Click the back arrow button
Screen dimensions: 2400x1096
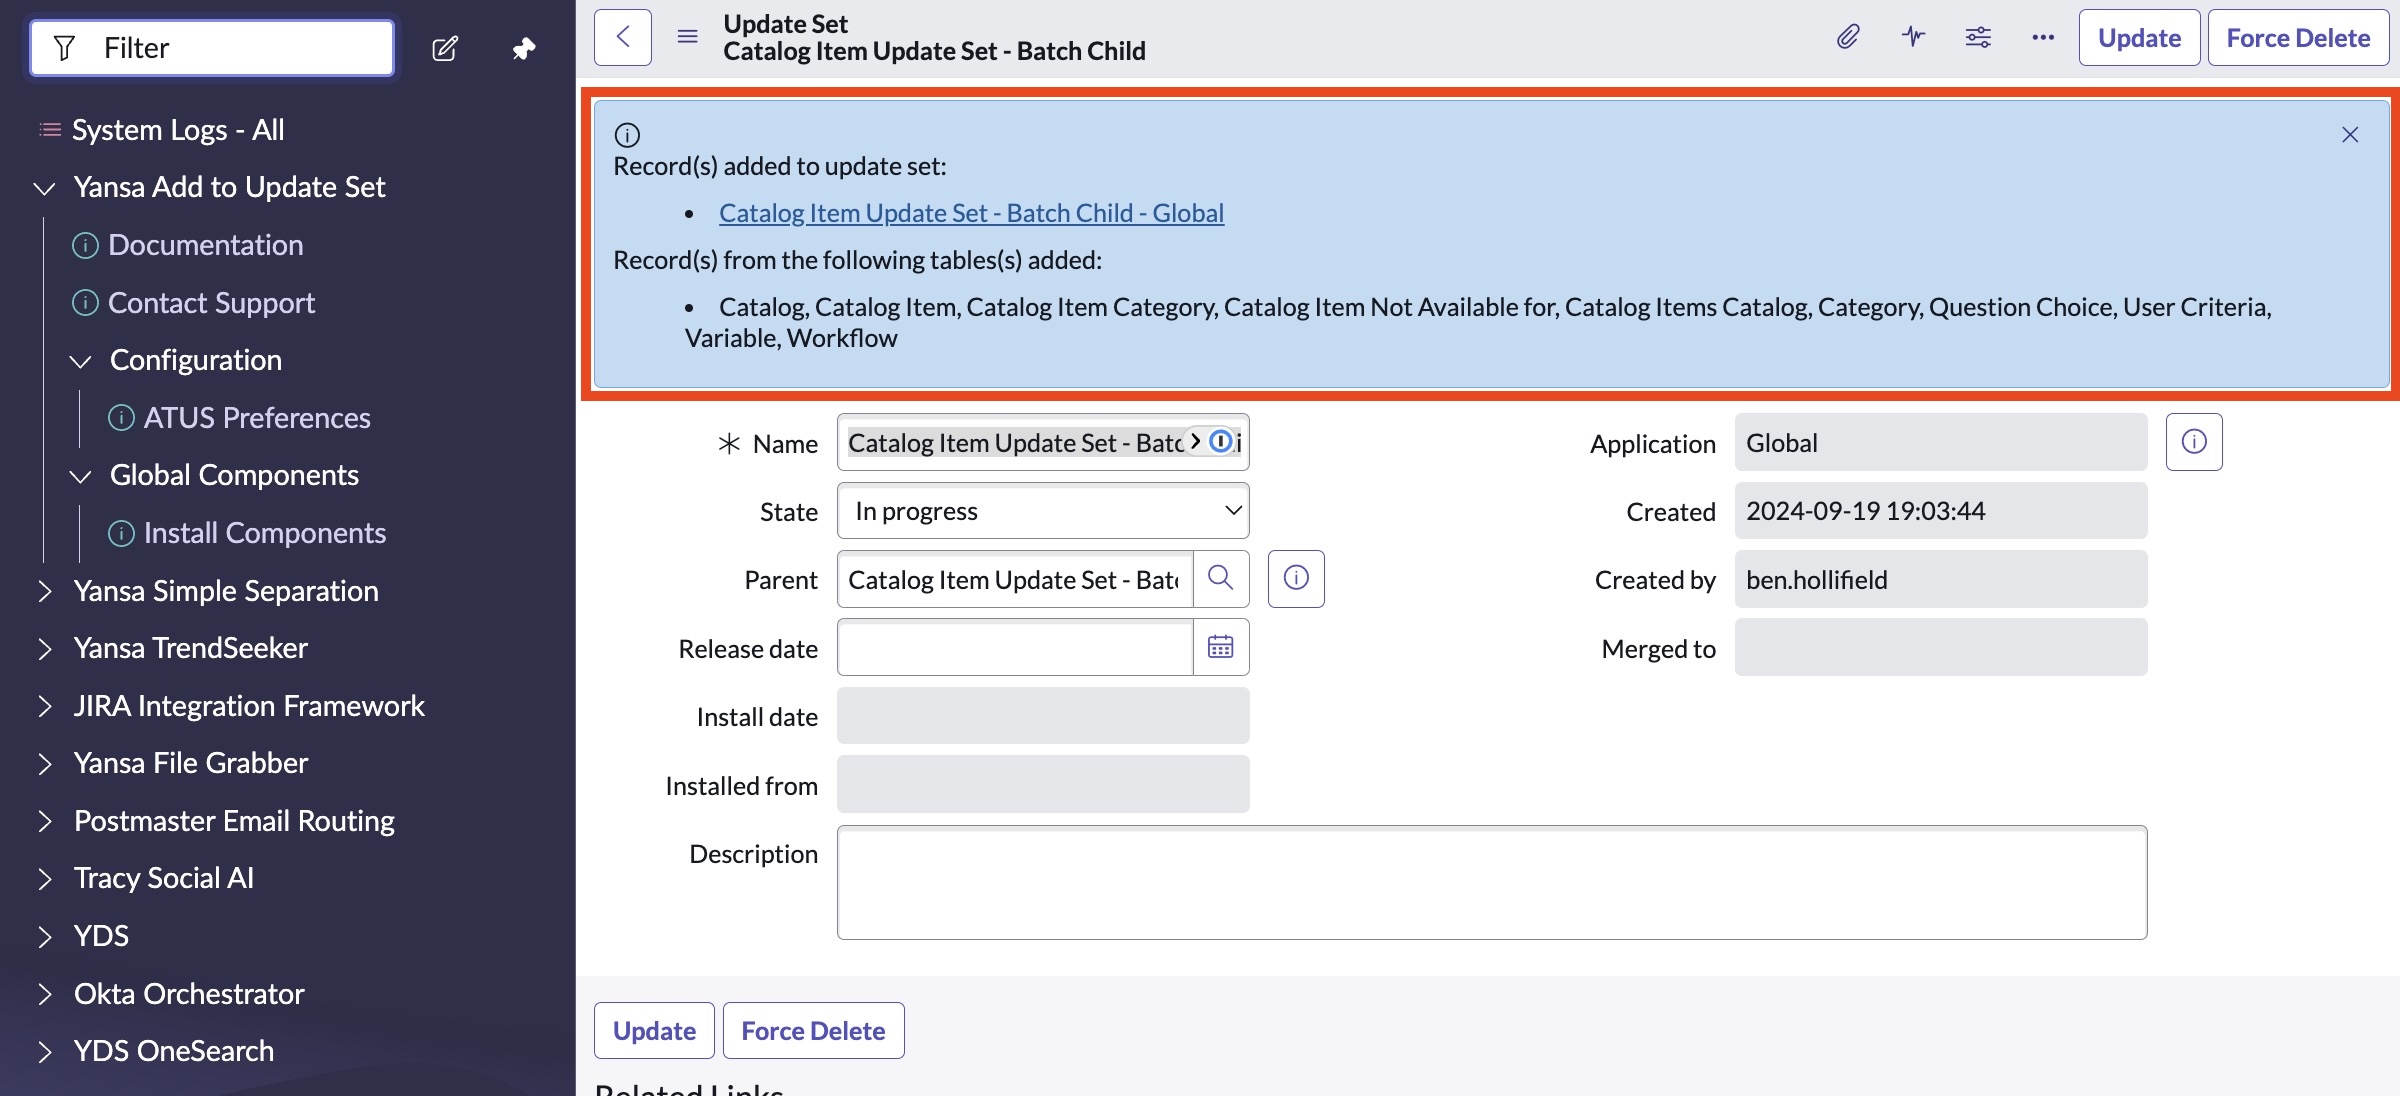point(623,38)
